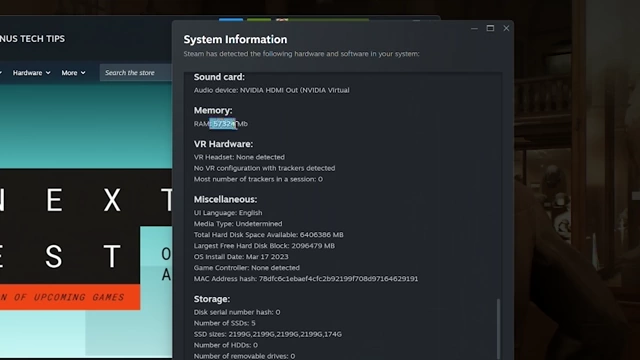Click Number of HDDs: 0 line
This screenshot has height=360, width=640.
click(x=226, y=345)
